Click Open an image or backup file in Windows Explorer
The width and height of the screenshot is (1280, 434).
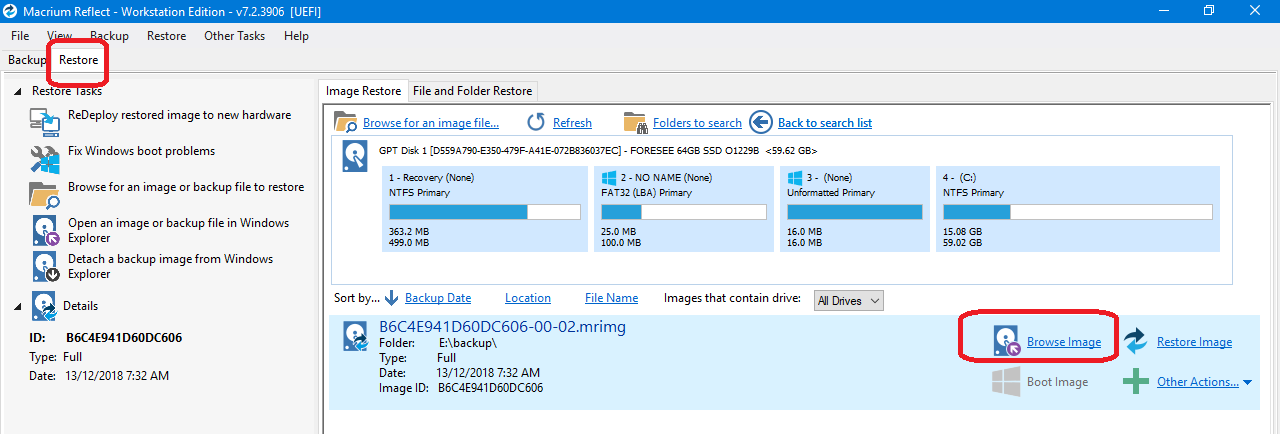(178, 230)
